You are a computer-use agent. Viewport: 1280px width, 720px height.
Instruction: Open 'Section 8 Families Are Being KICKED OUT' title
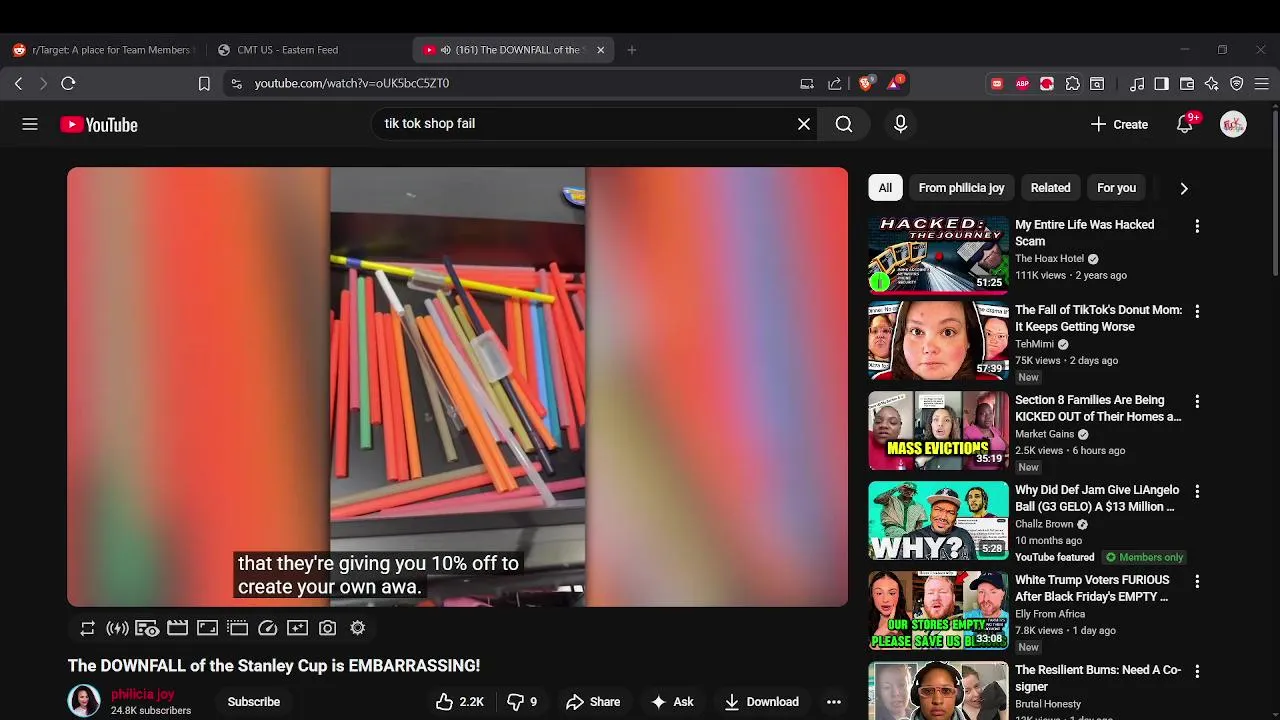tap(1098, 408)
